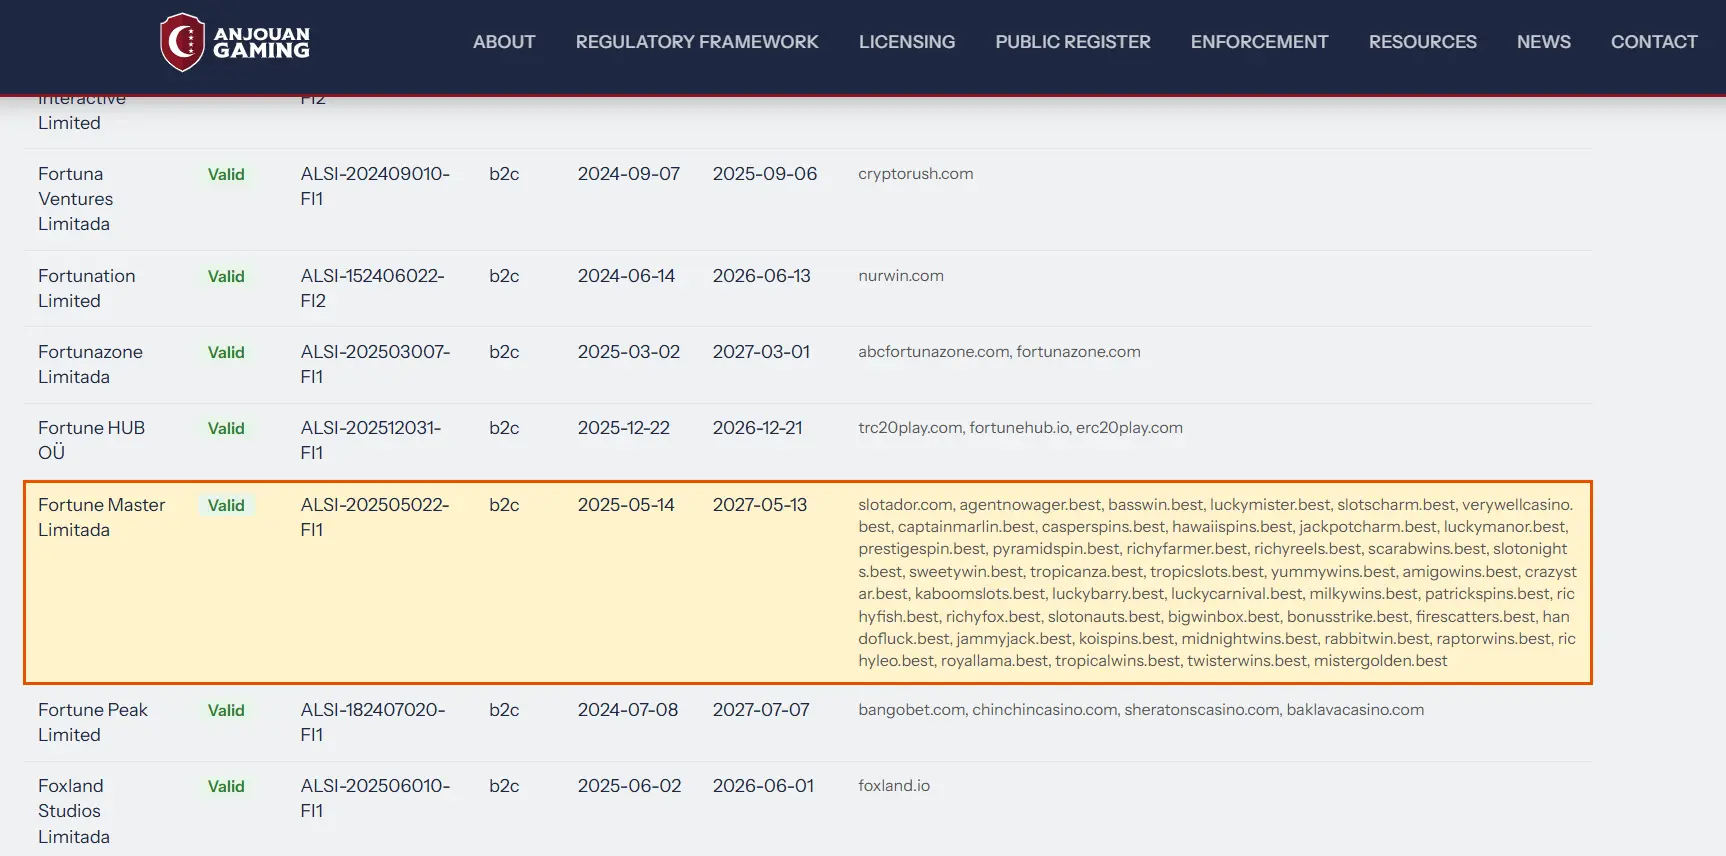Go to LICENSING page

click(907, 42)
